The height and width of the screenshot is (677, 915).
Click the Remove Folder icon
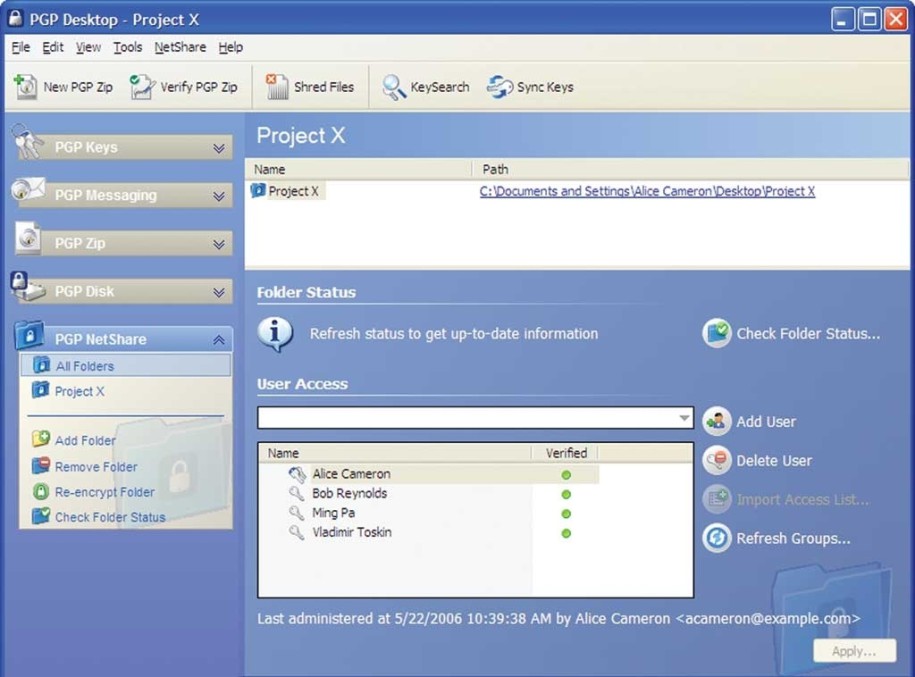click(x=41, y=465)
